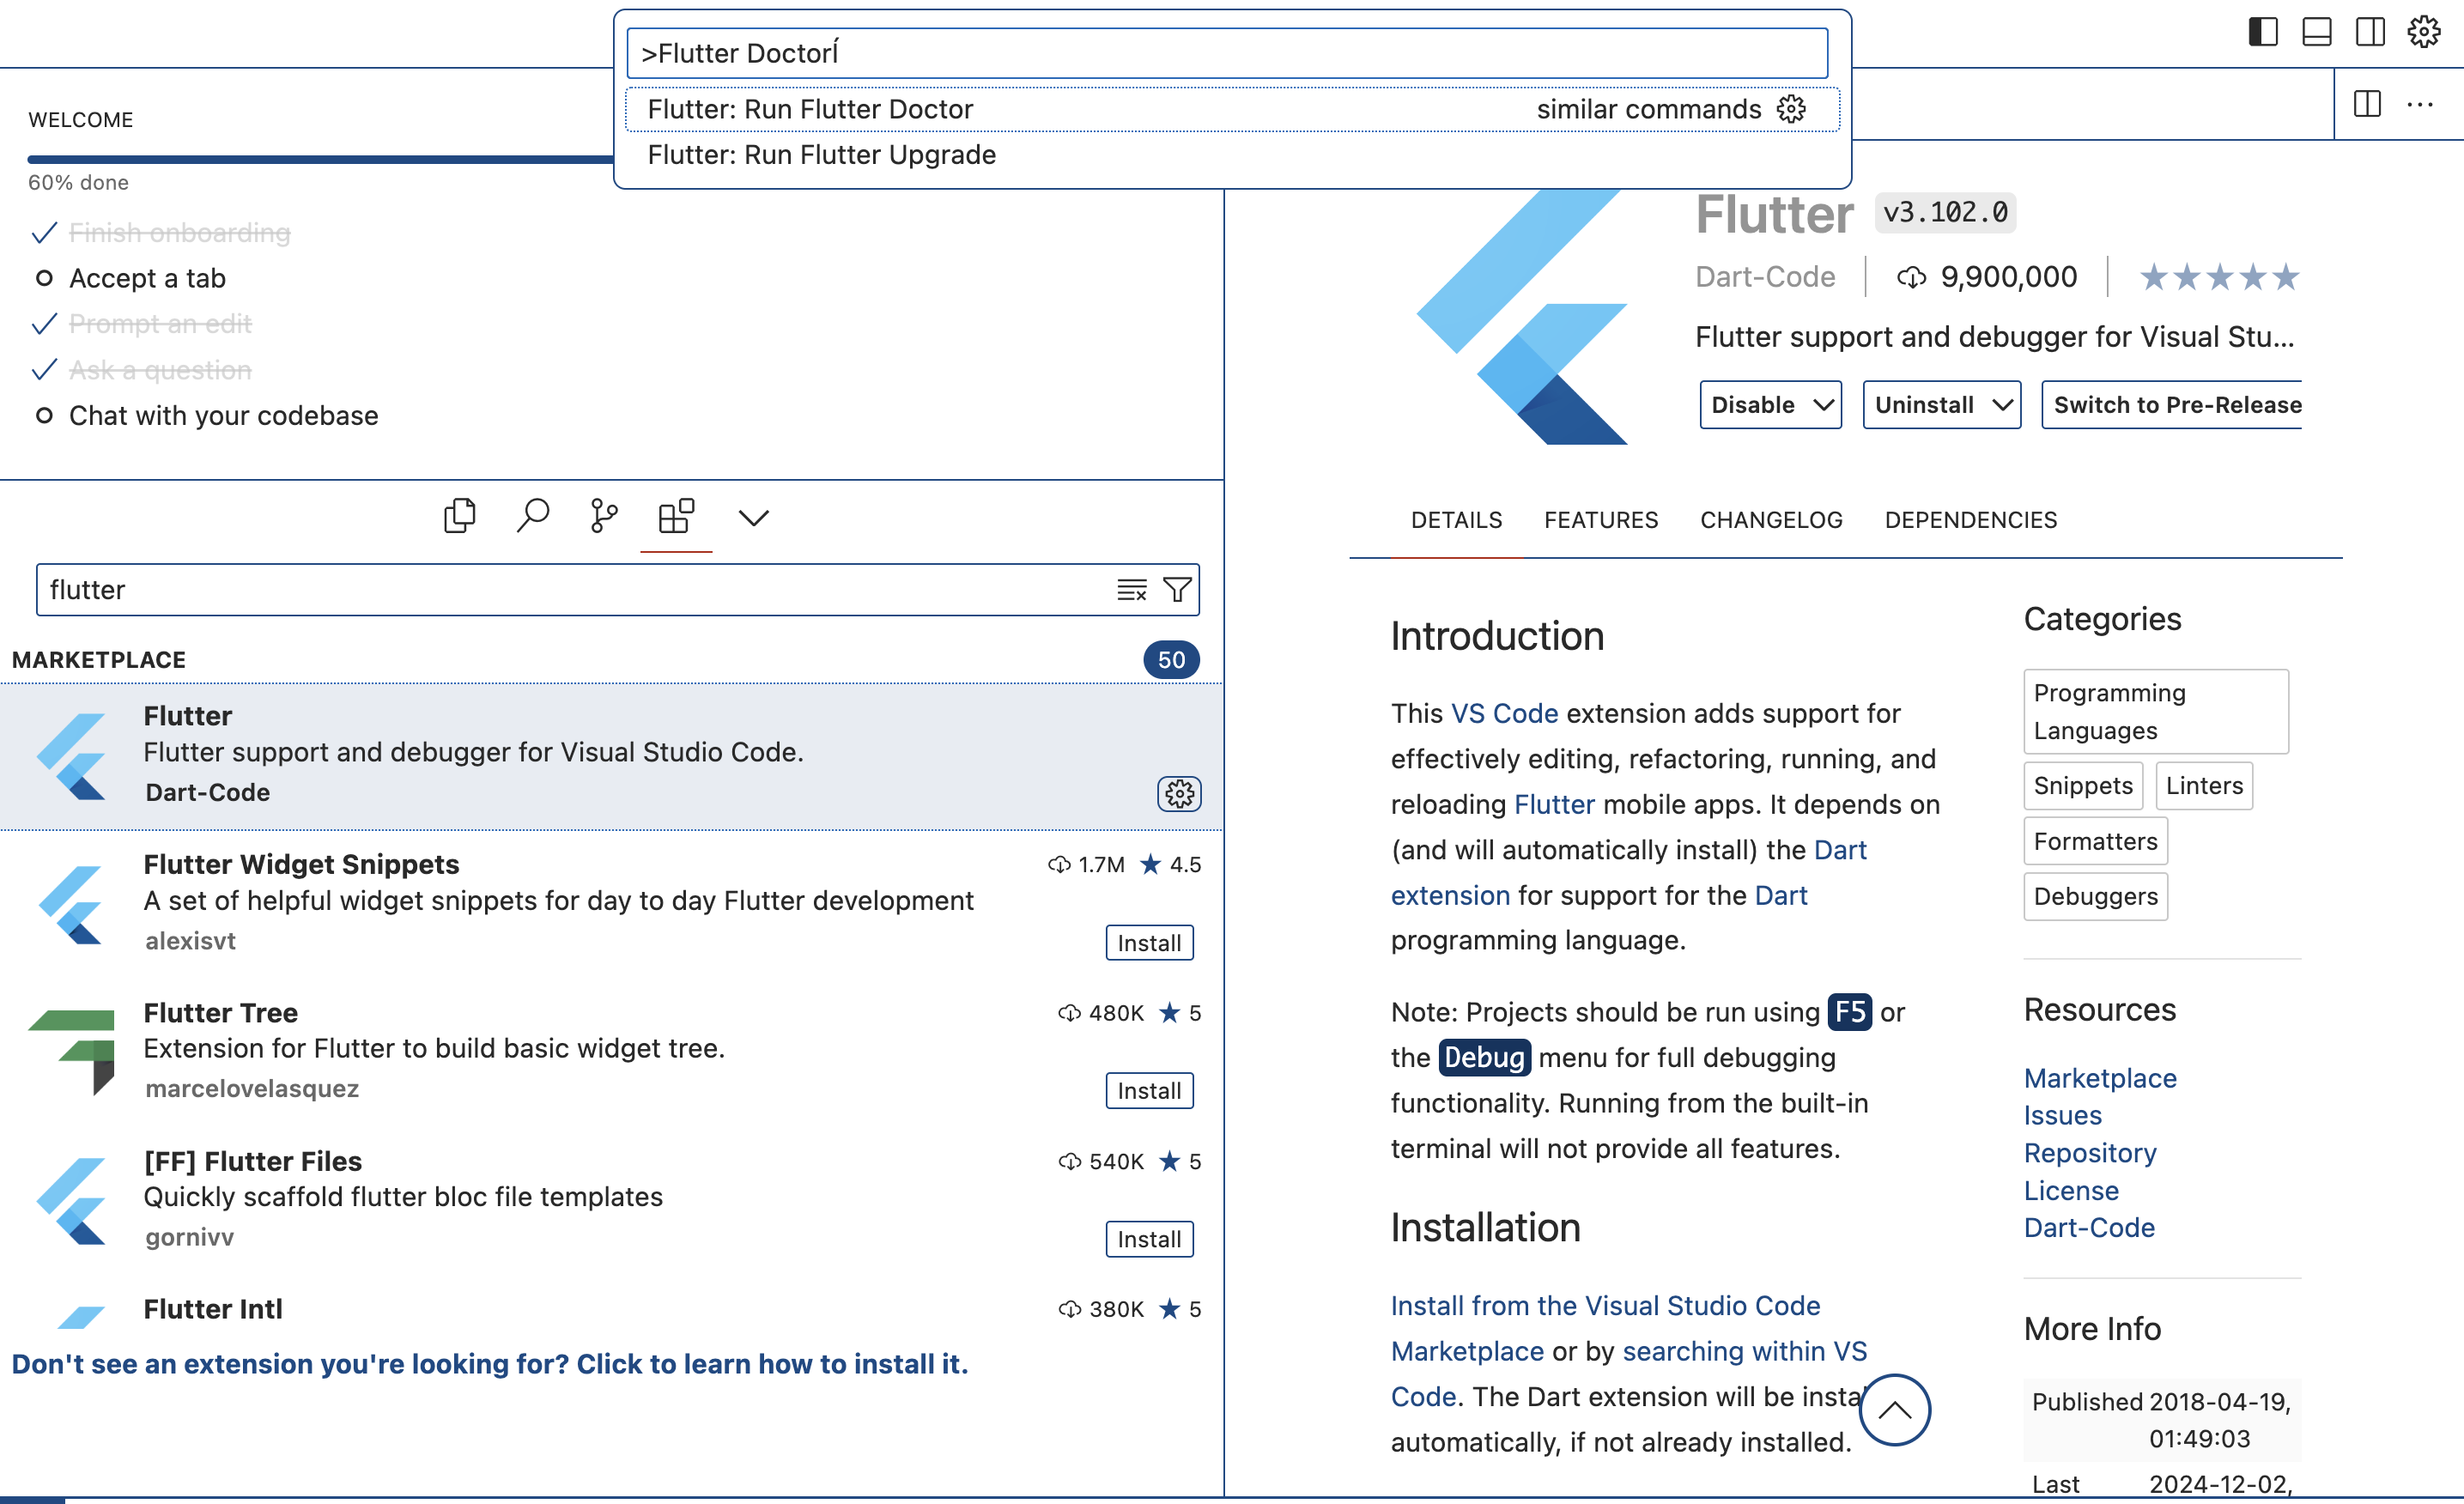Open the Source Control view icon
This screenshot has width=2464, height=1504.
pyautogui.click(x=604, y=517)
